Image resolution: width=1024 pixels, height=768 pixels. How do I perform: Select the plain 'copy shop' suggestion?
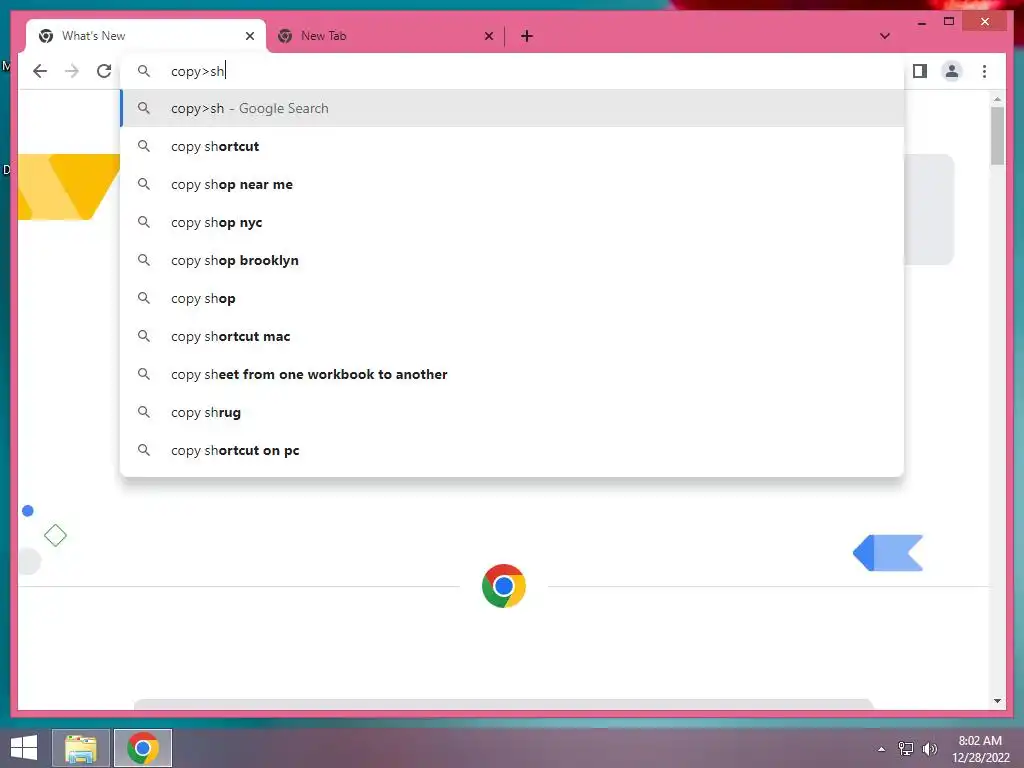click(x=513, y=298)
